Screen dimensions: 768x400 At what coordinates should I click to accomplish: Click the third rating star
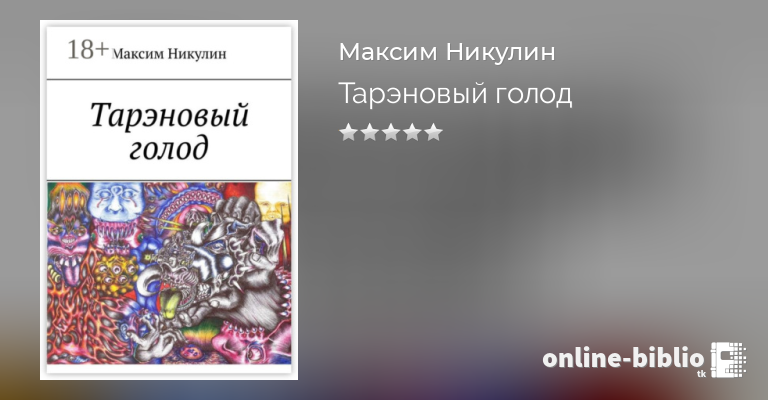(391, 132)
